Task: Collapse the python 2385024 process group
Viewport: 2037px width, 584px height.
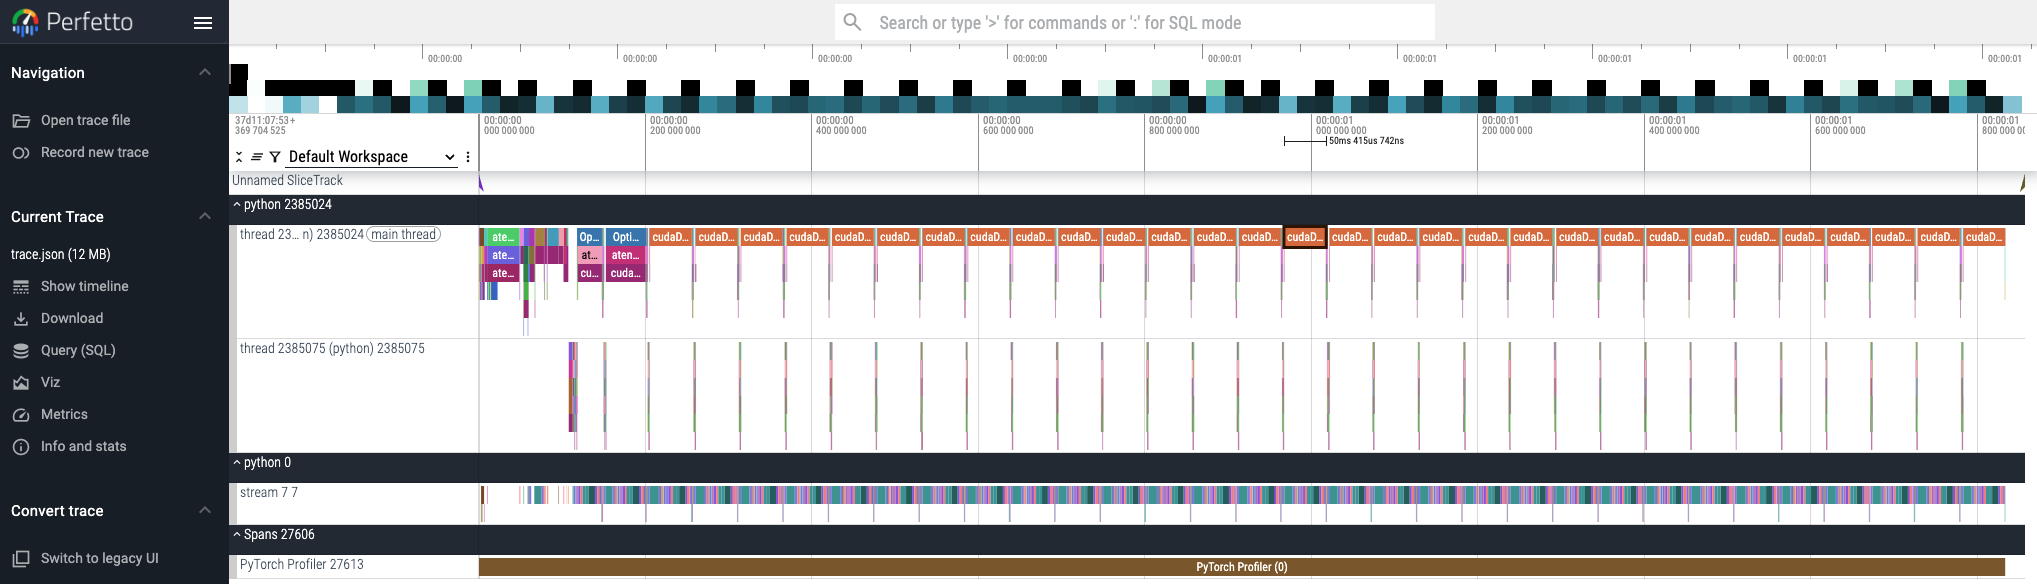Action: point(237,205)
